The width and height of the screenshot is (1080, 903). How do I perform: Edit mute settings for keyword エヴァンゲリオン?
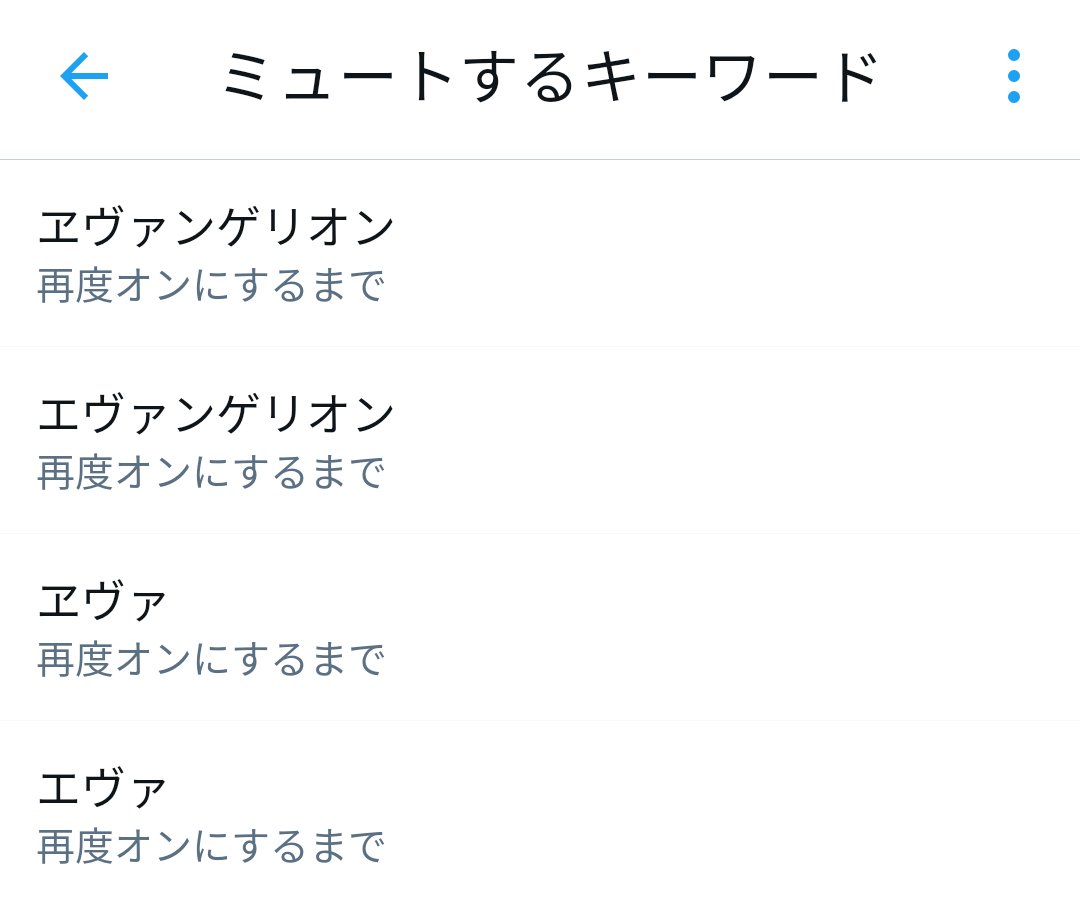[540, 441]
